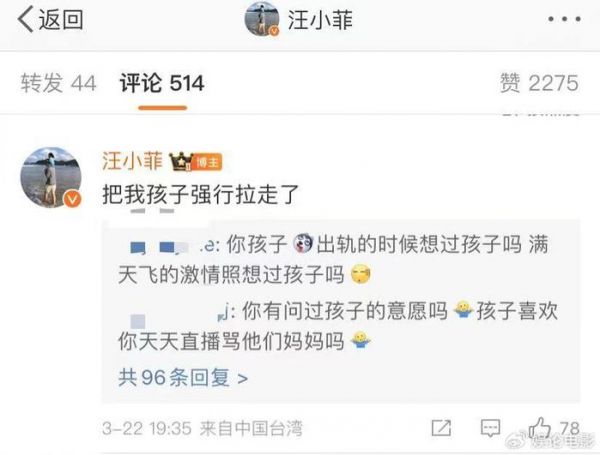Tap the comment text 把我孩子强行拉走了

pos(201,194)
